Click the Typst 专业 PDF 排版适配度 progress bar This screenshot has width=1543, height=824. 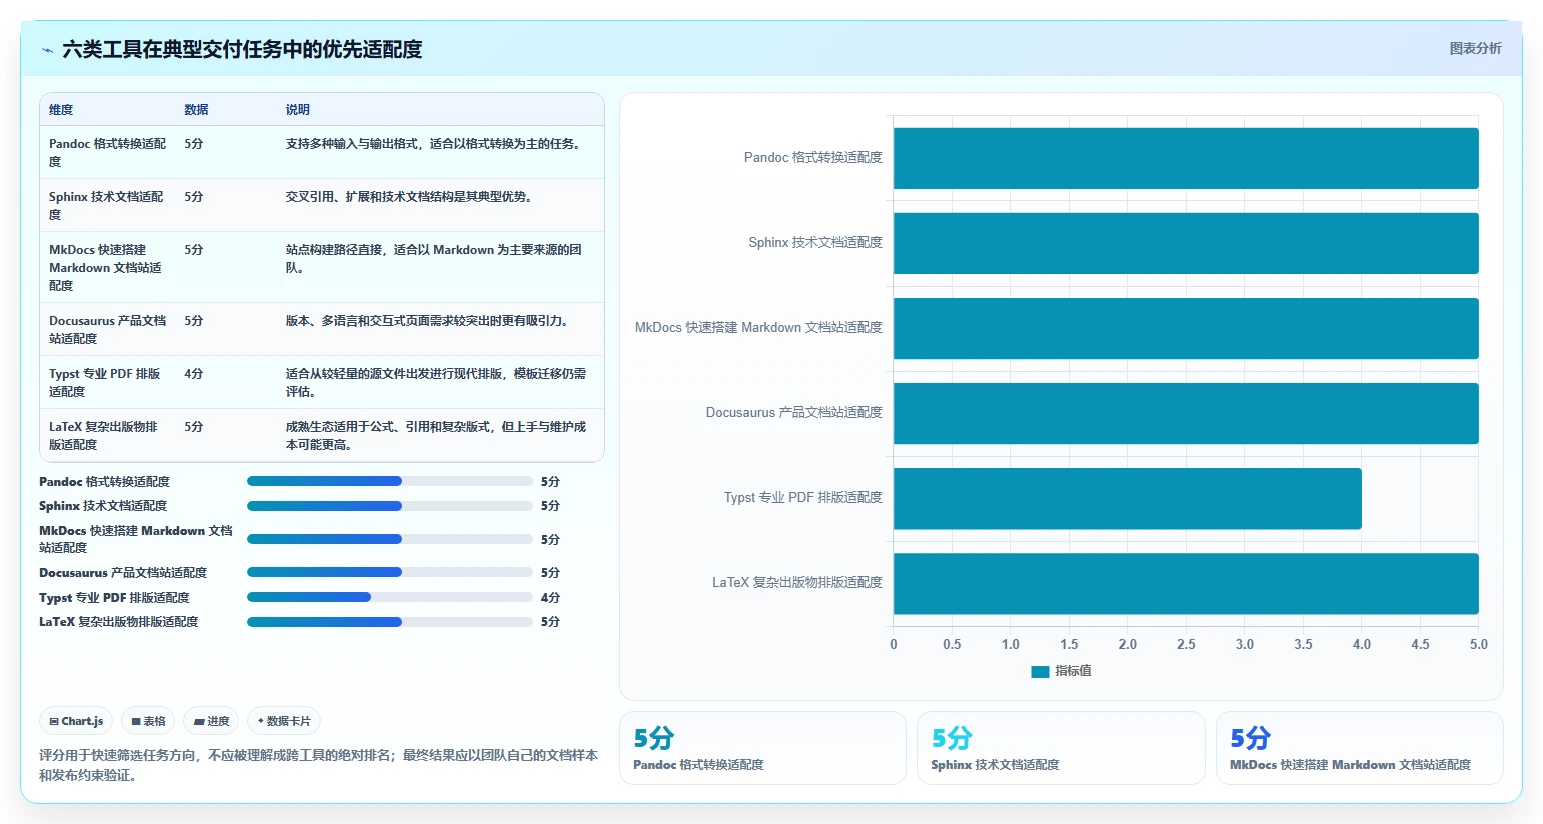point(389,597)
